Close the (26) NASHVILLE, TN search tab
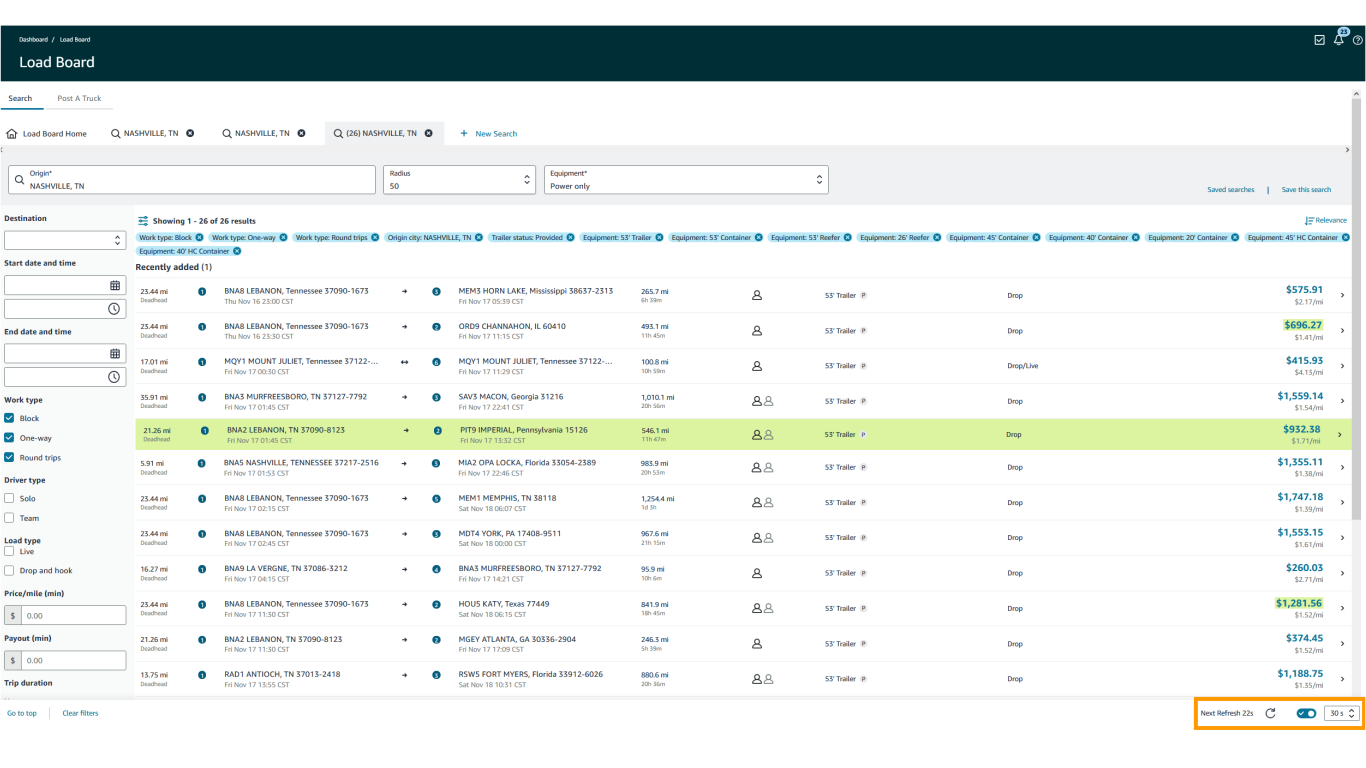1366x768 pixels. (429, 133)
